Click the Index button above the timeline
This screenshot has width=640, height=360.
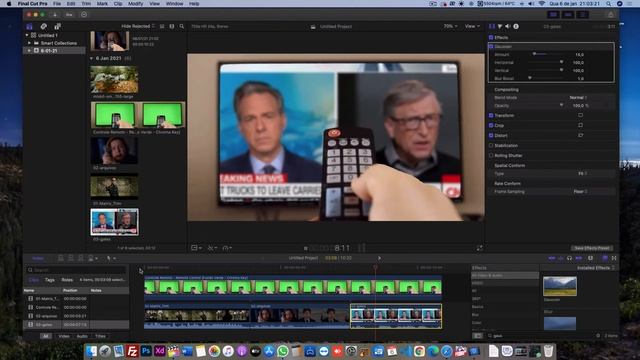point(38,258)
